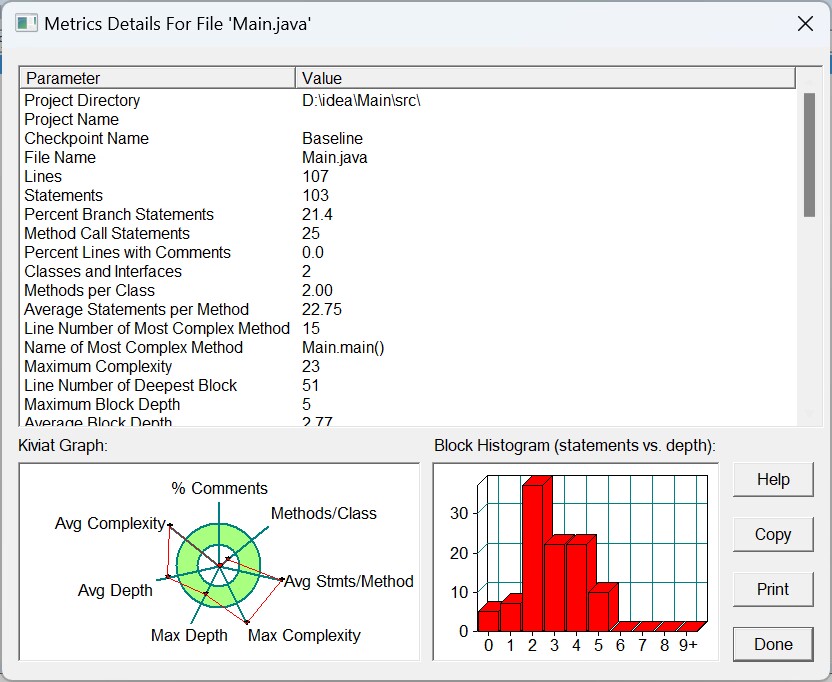Screen dimensions: 832x682
Task: Copy the metrics with Copy button
Action: [773, 534]
